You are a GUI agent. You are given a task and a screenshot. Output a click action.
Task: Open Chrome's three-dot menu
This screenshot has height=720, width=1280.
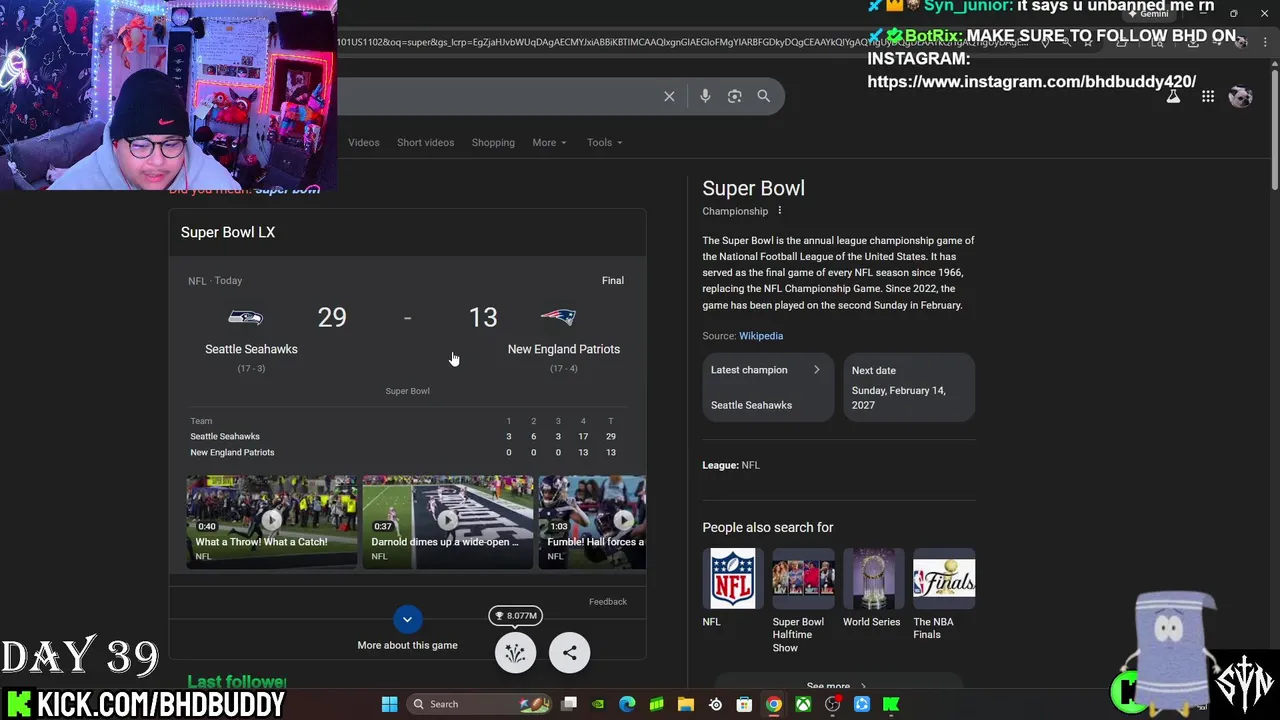(1265, 41)
